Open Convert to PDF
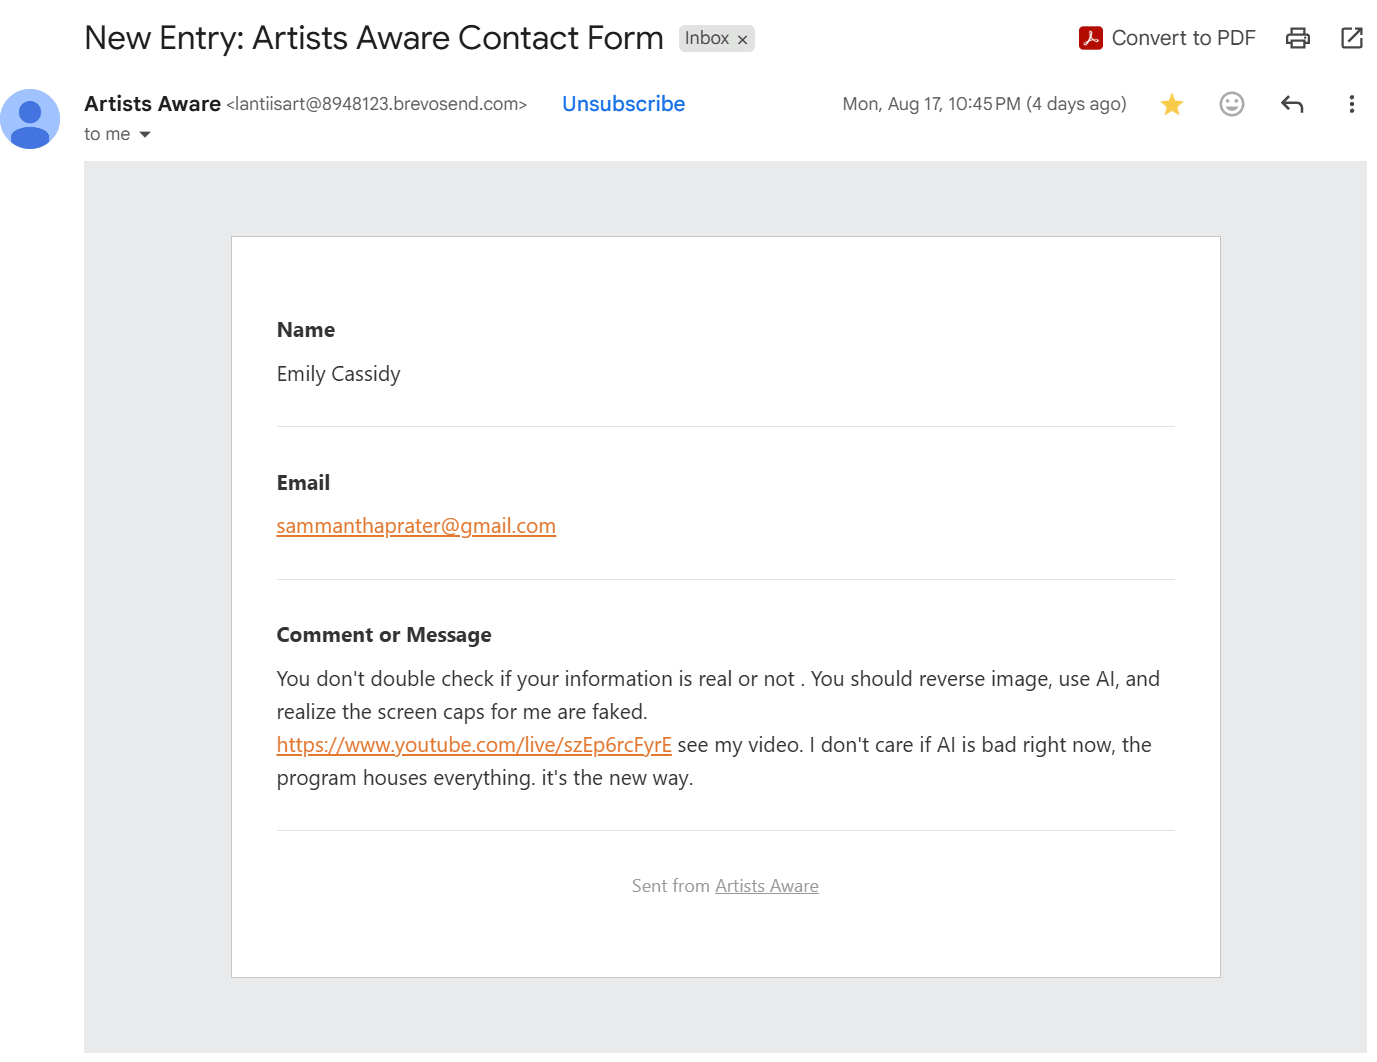Viewport: 1377px width, 1062px height. pyautogui.click(x=1167, y=38)
